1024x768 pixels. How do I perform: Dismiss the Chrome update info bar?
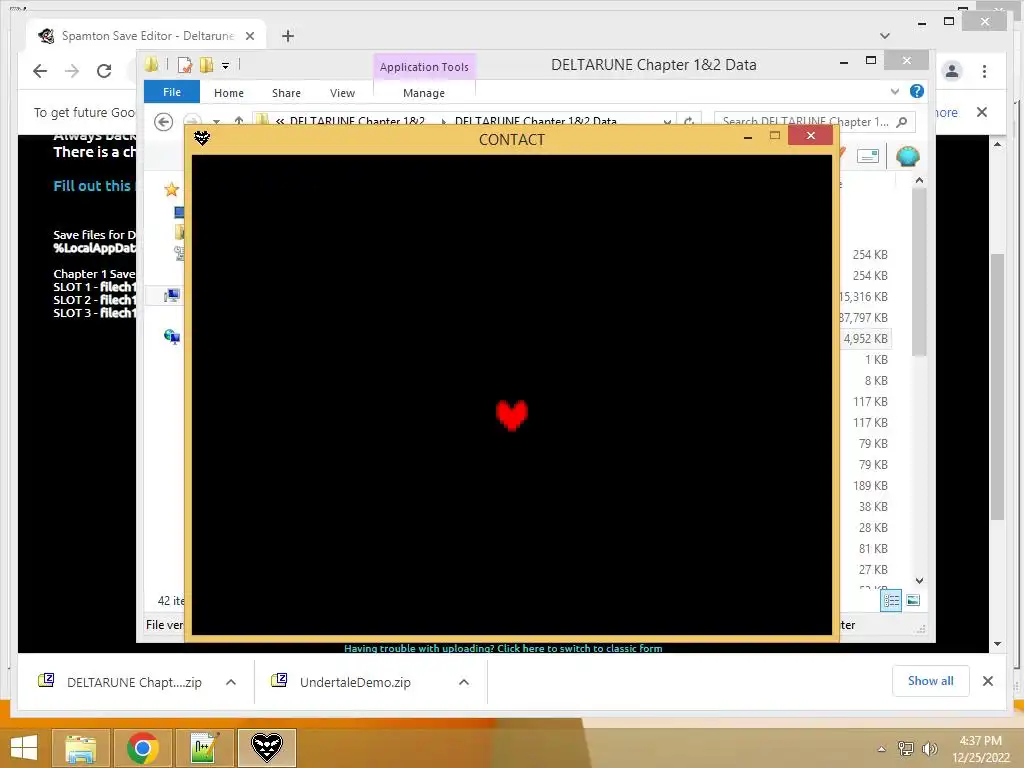click(982, 112)
